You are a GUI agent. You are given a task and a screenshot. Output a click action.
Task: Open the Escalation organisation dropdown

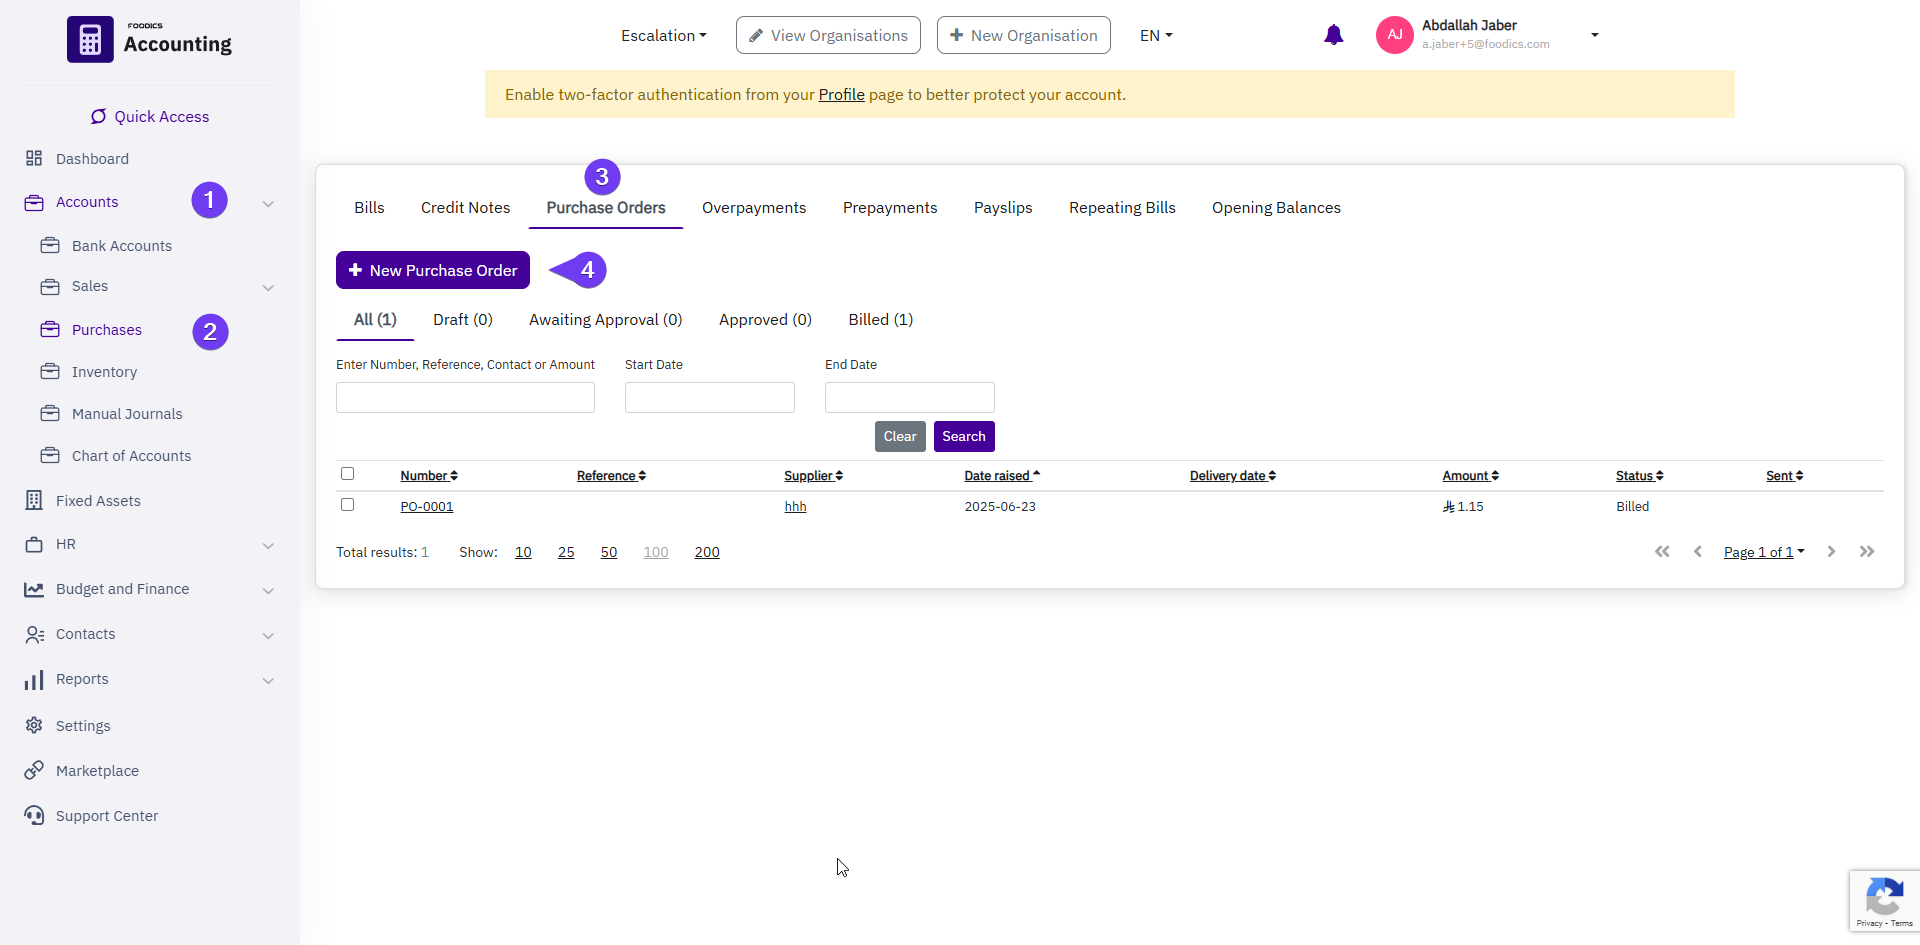663,36
